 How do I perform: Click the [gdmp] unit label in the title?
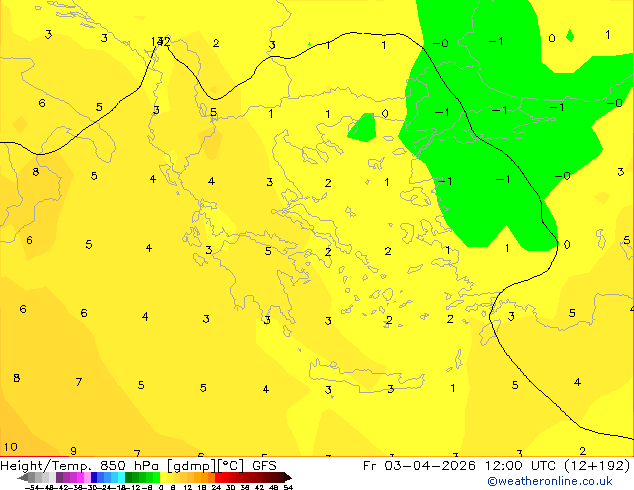[x=192, y=466]
